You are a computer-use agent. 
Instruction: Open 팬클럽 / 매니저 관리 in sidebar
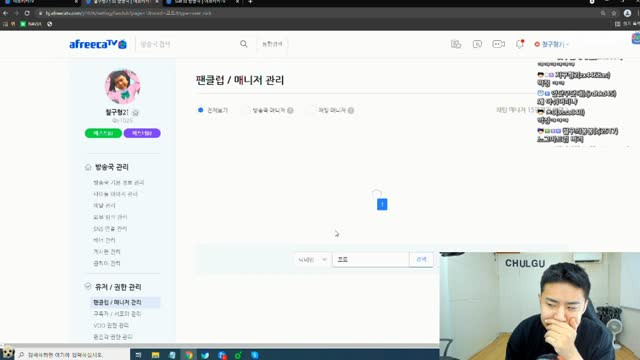(117, 302)
